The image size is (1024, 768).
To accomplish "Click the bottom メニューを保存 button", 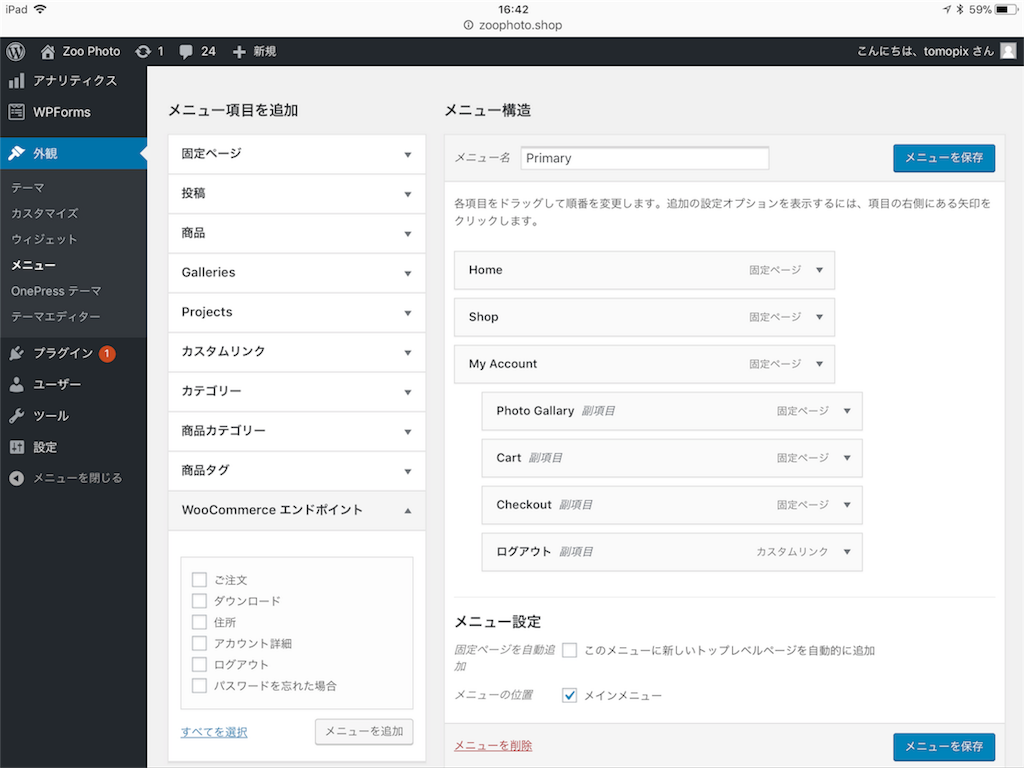I will tap(944, 746).
